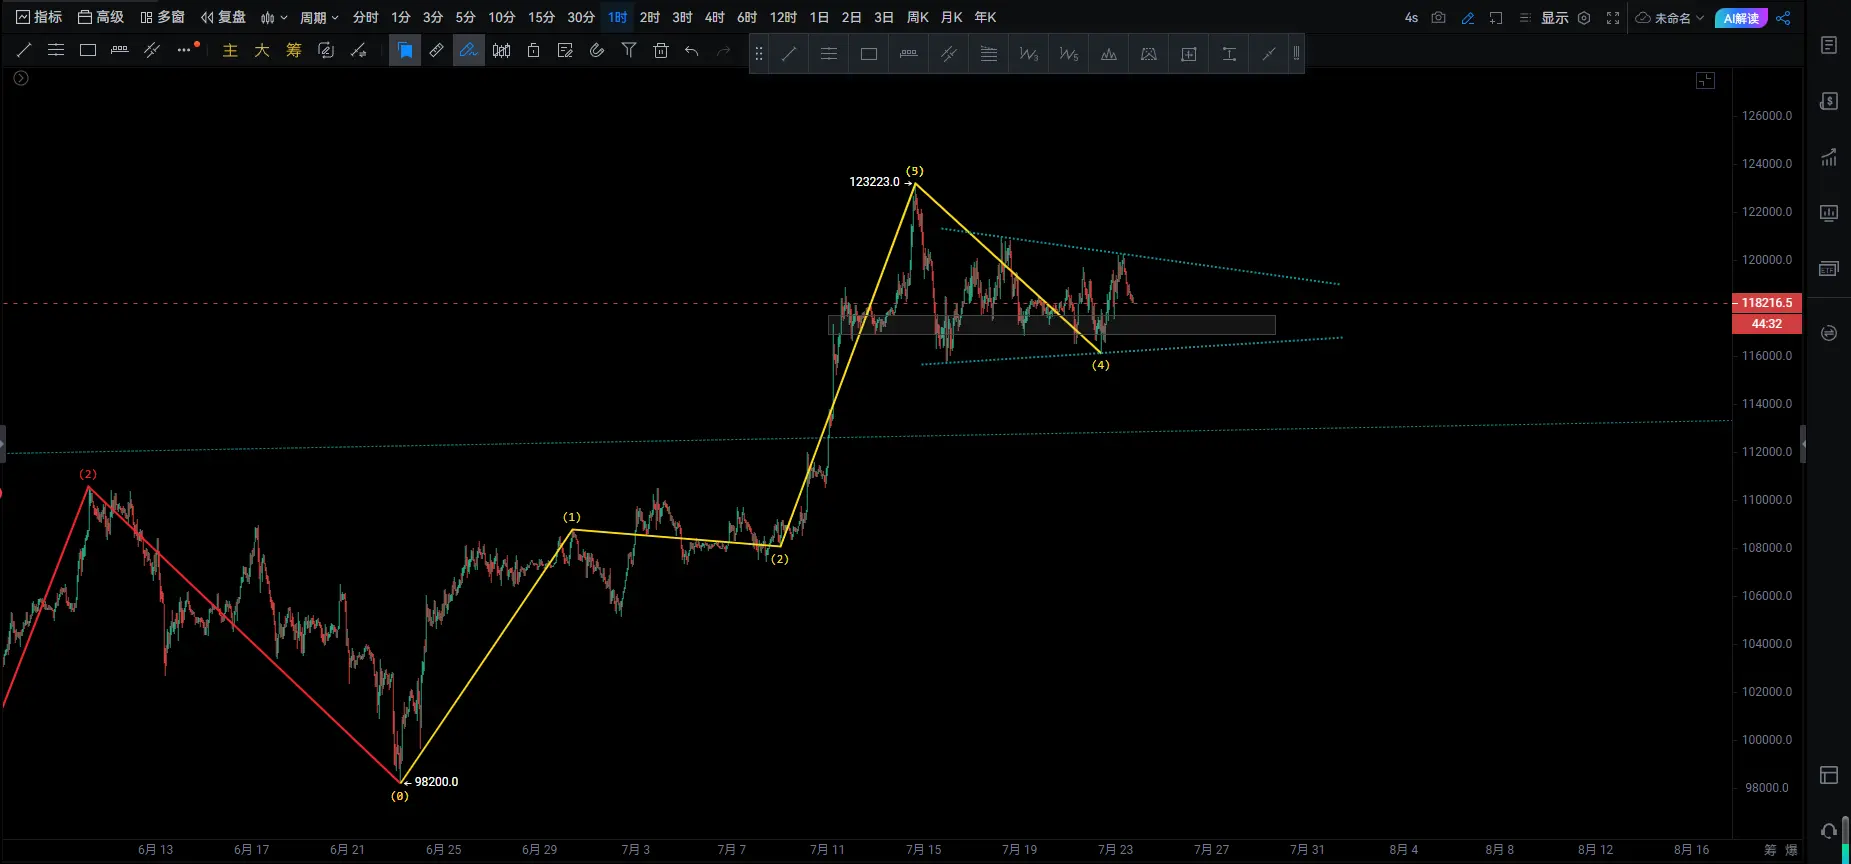
Task: Open the dollar trade panel in sidebar
Action: tap(1829, 101)
